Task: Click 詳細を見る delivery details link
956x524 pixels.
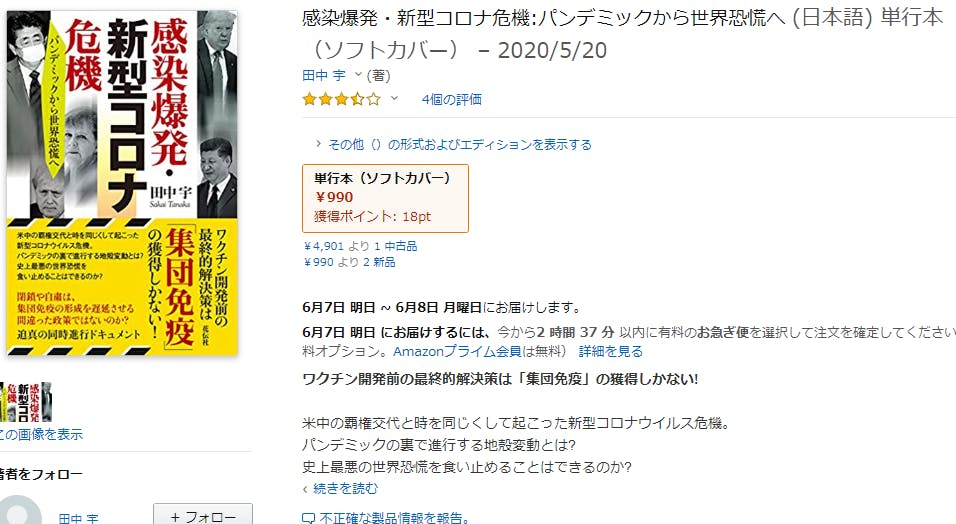Action: (610, 351)
